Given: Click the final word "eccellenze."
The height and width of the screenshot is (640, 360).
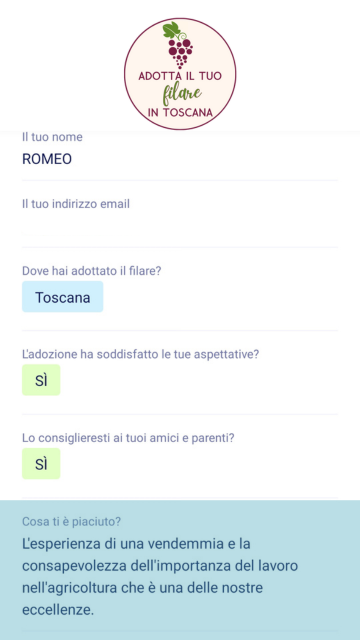Looking at the screenshot, I should click(x=58, y=610).
